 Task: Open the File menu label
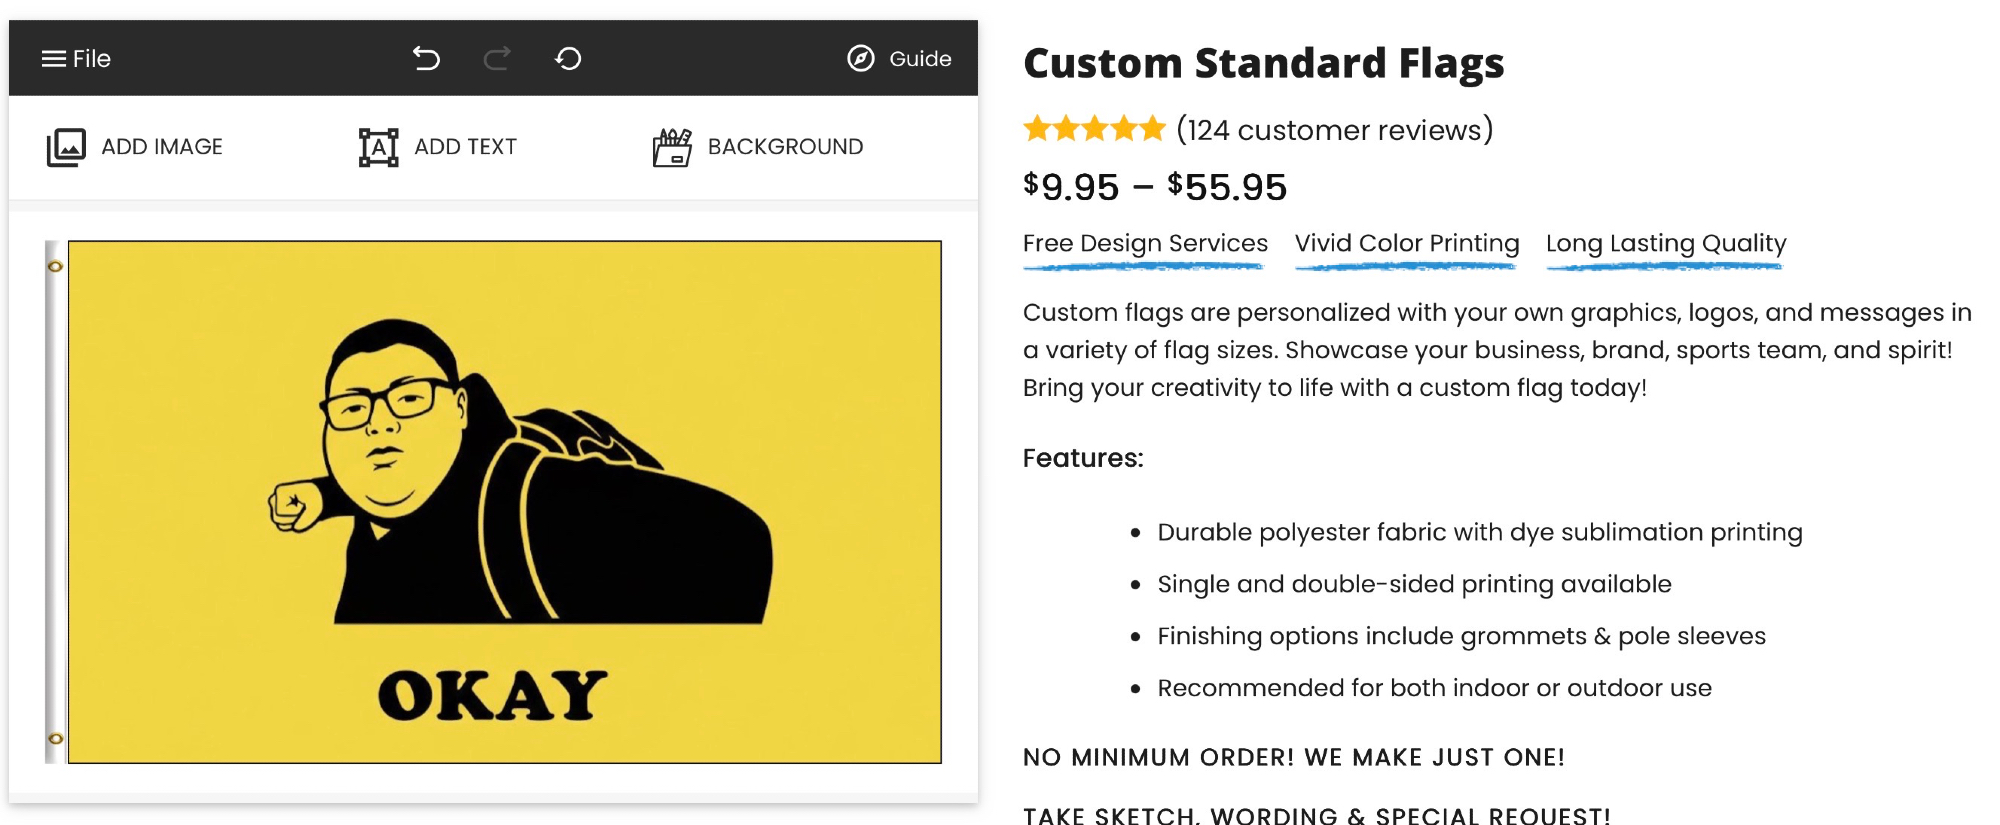pyautogui.click(x=92, y=59)
